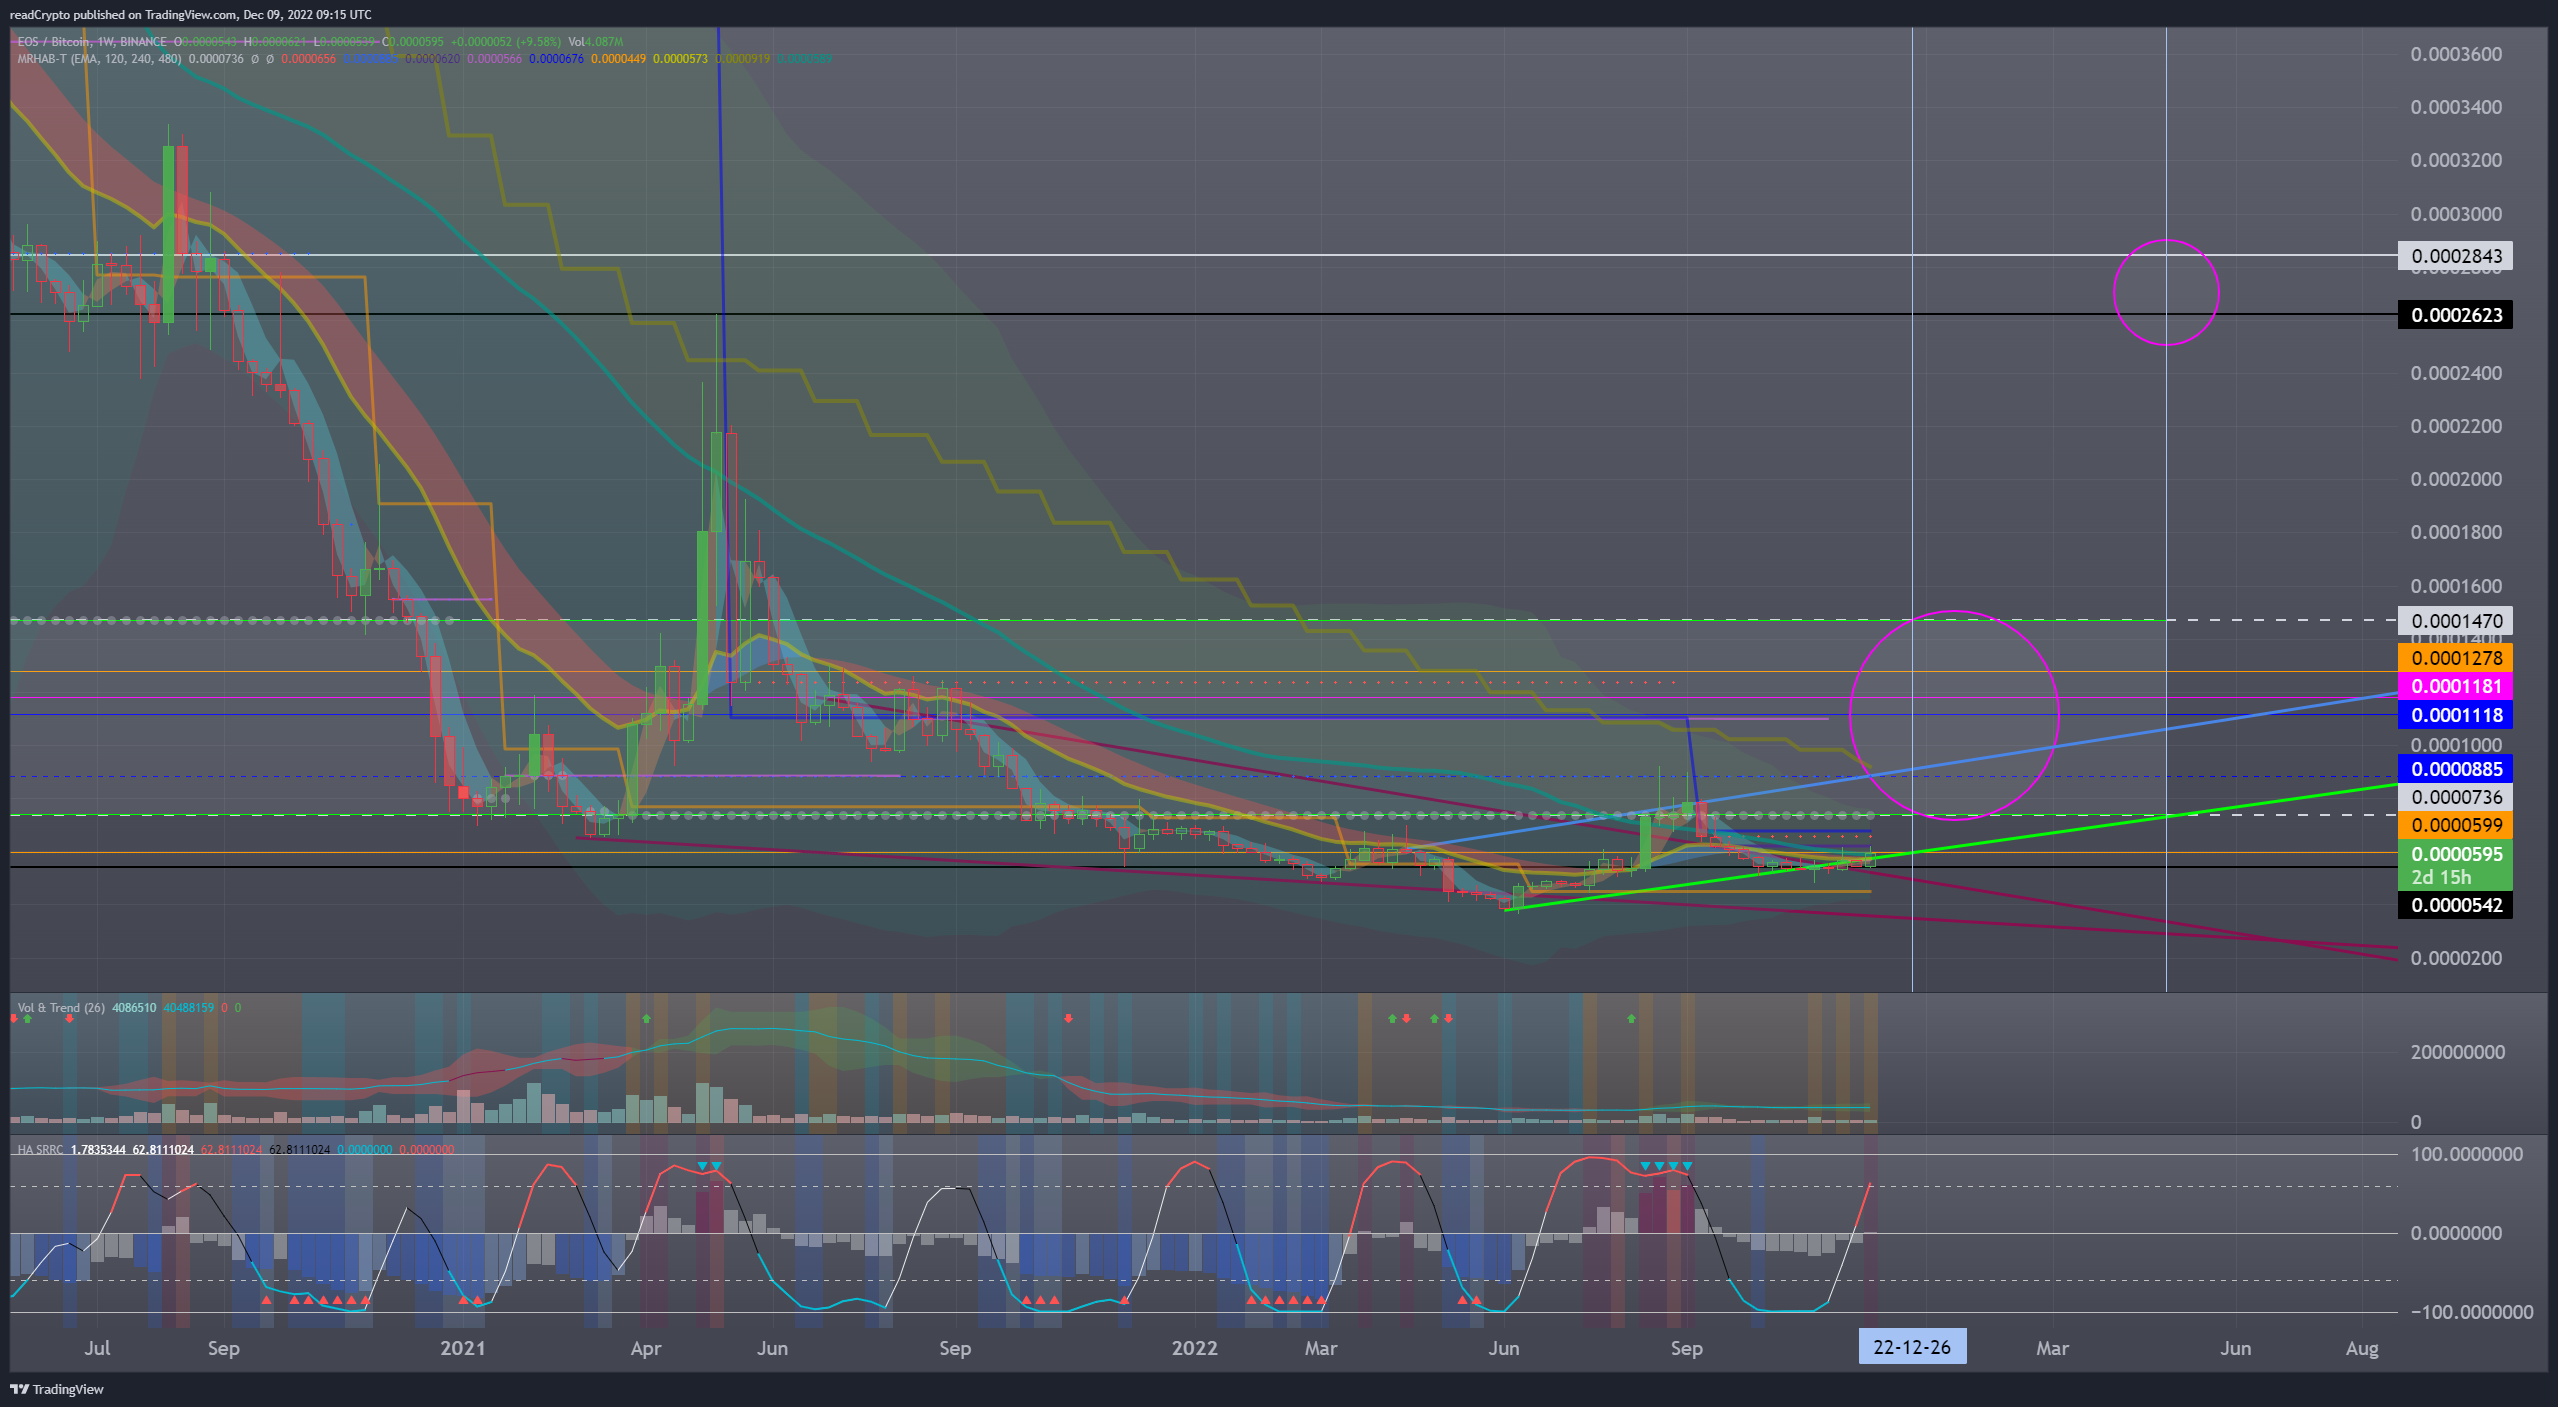Click the 0.0003600 price scale value

[2455, 54]
